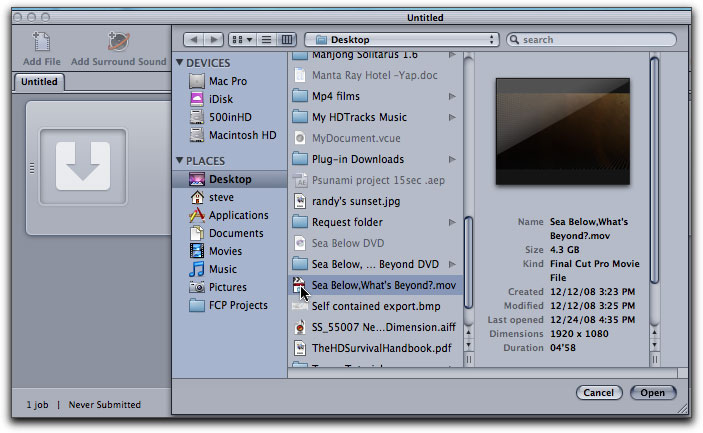Viewport: 703px width, 433px height.
Task: Click the Sea Below DVD disc image entry
Action: point(375,243)
